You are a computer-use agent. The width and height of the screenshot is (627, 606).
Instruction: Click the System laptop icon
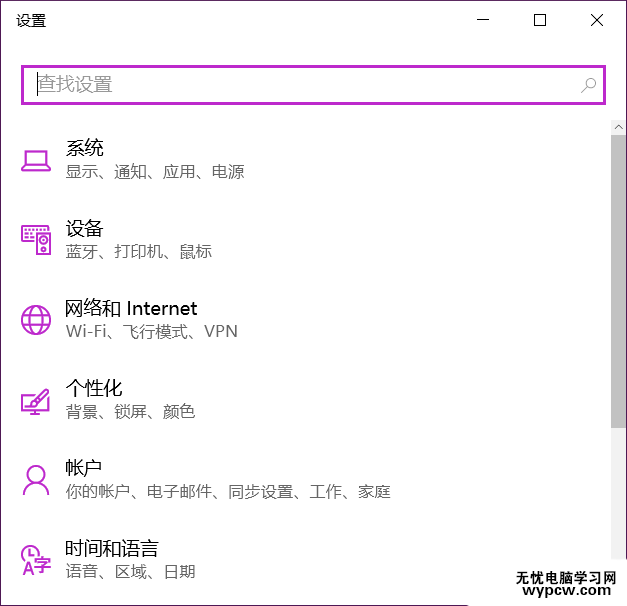(36, 161)
